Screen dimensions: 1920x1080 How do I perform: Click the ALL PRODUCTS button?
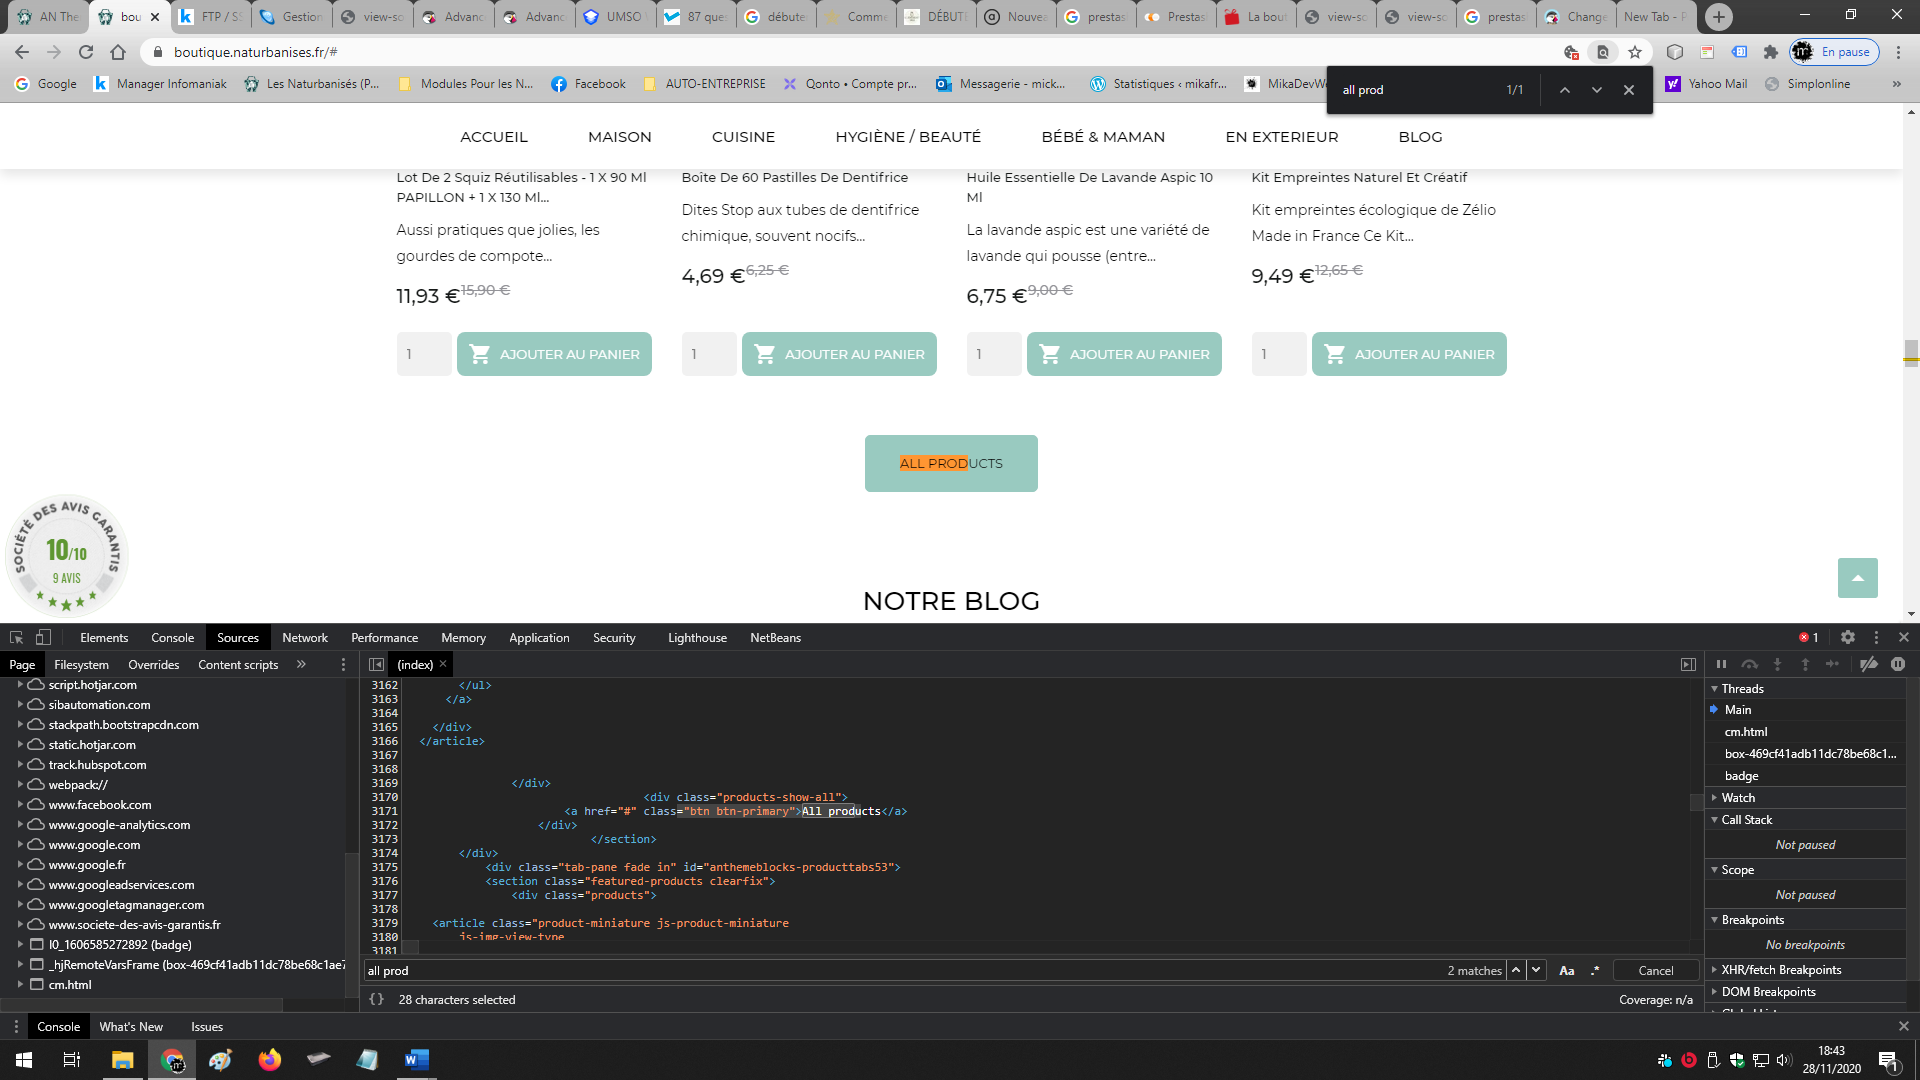[951, 463]
